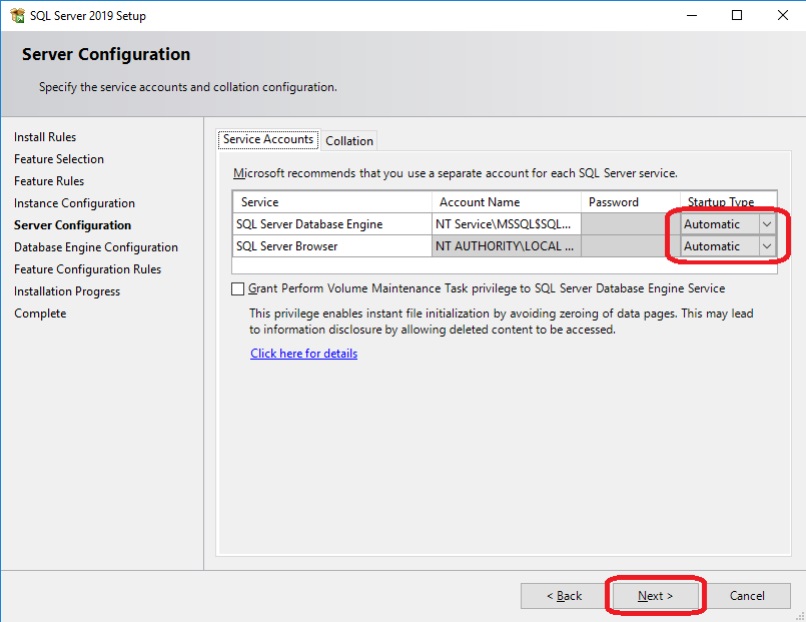Cancel the SQL Server installation
The height and width of the screenshot is (622, 806).
pyautogui.click(x=747, y=596)
